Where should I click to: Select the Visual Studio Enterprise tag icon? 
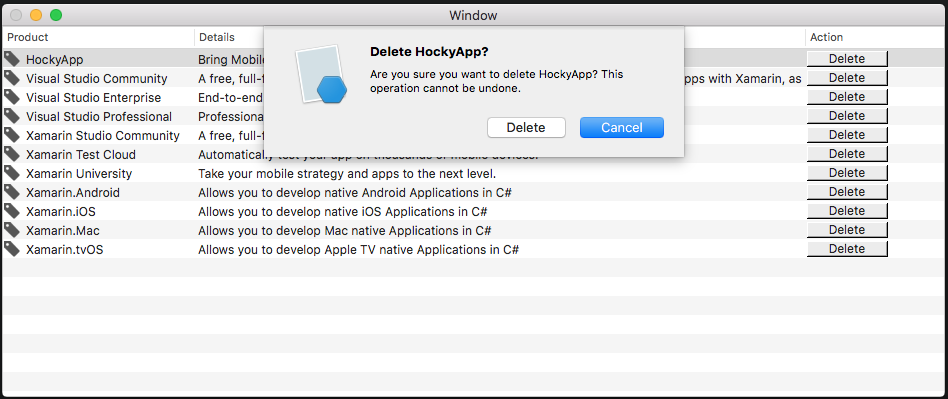[12, 97]
